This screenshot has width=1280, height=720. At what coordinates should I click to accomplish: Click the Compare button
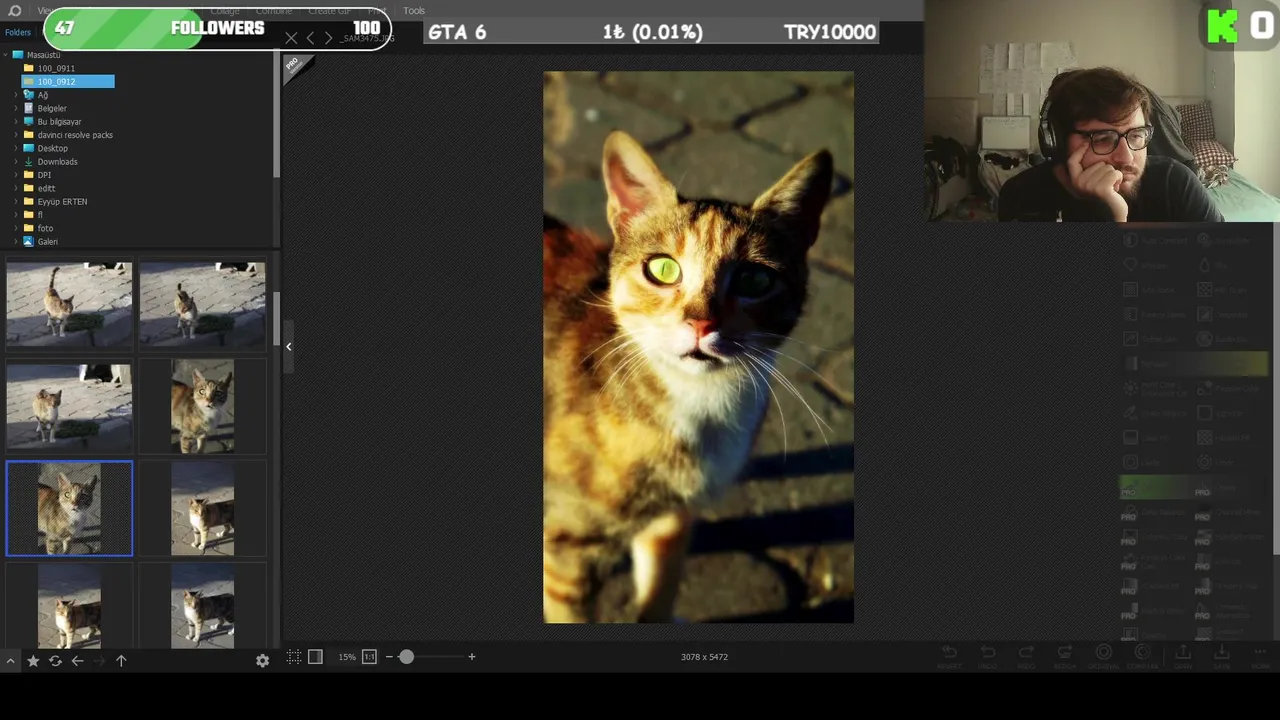coord(1142,657)
